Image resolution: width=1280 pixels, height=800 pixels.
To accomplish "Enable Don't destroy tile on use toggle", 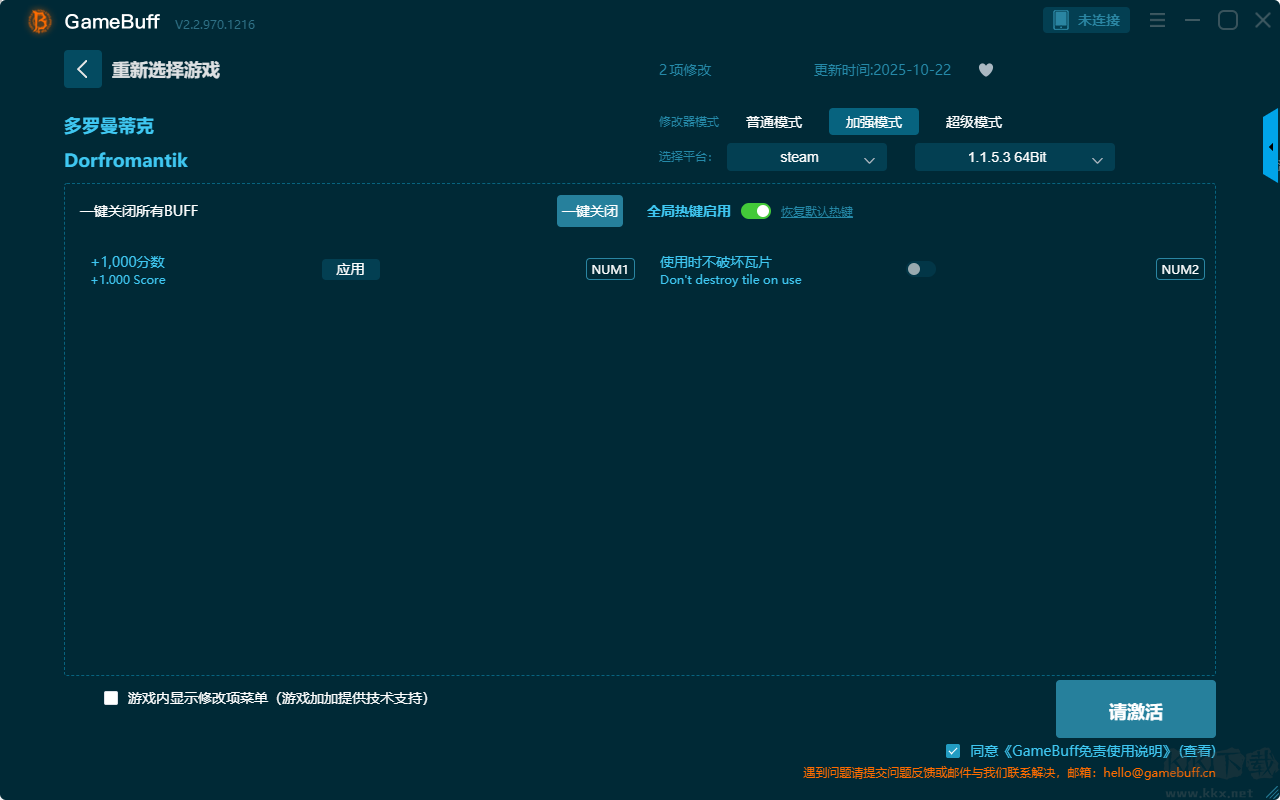I will coord(920,269).
